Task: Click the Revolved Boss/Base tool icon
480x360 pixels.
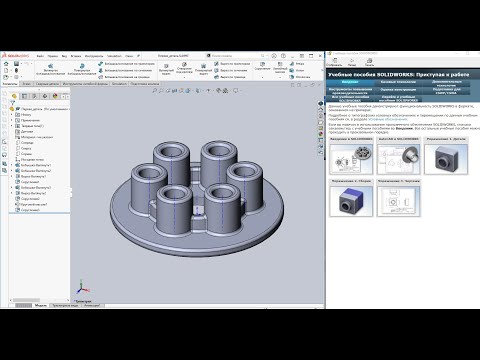Action: coord(82,66)
